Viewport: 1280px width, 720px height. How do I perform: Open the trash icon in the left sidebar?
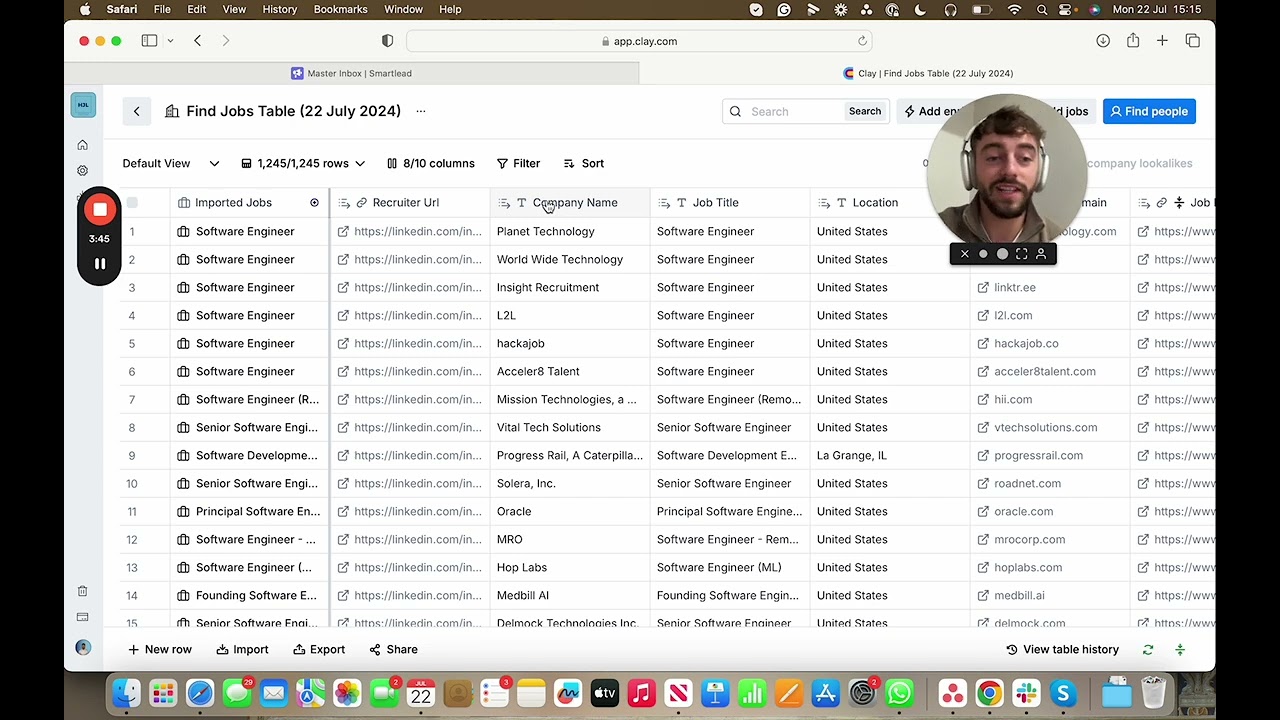pyautogui.click(x=83, y=591)
